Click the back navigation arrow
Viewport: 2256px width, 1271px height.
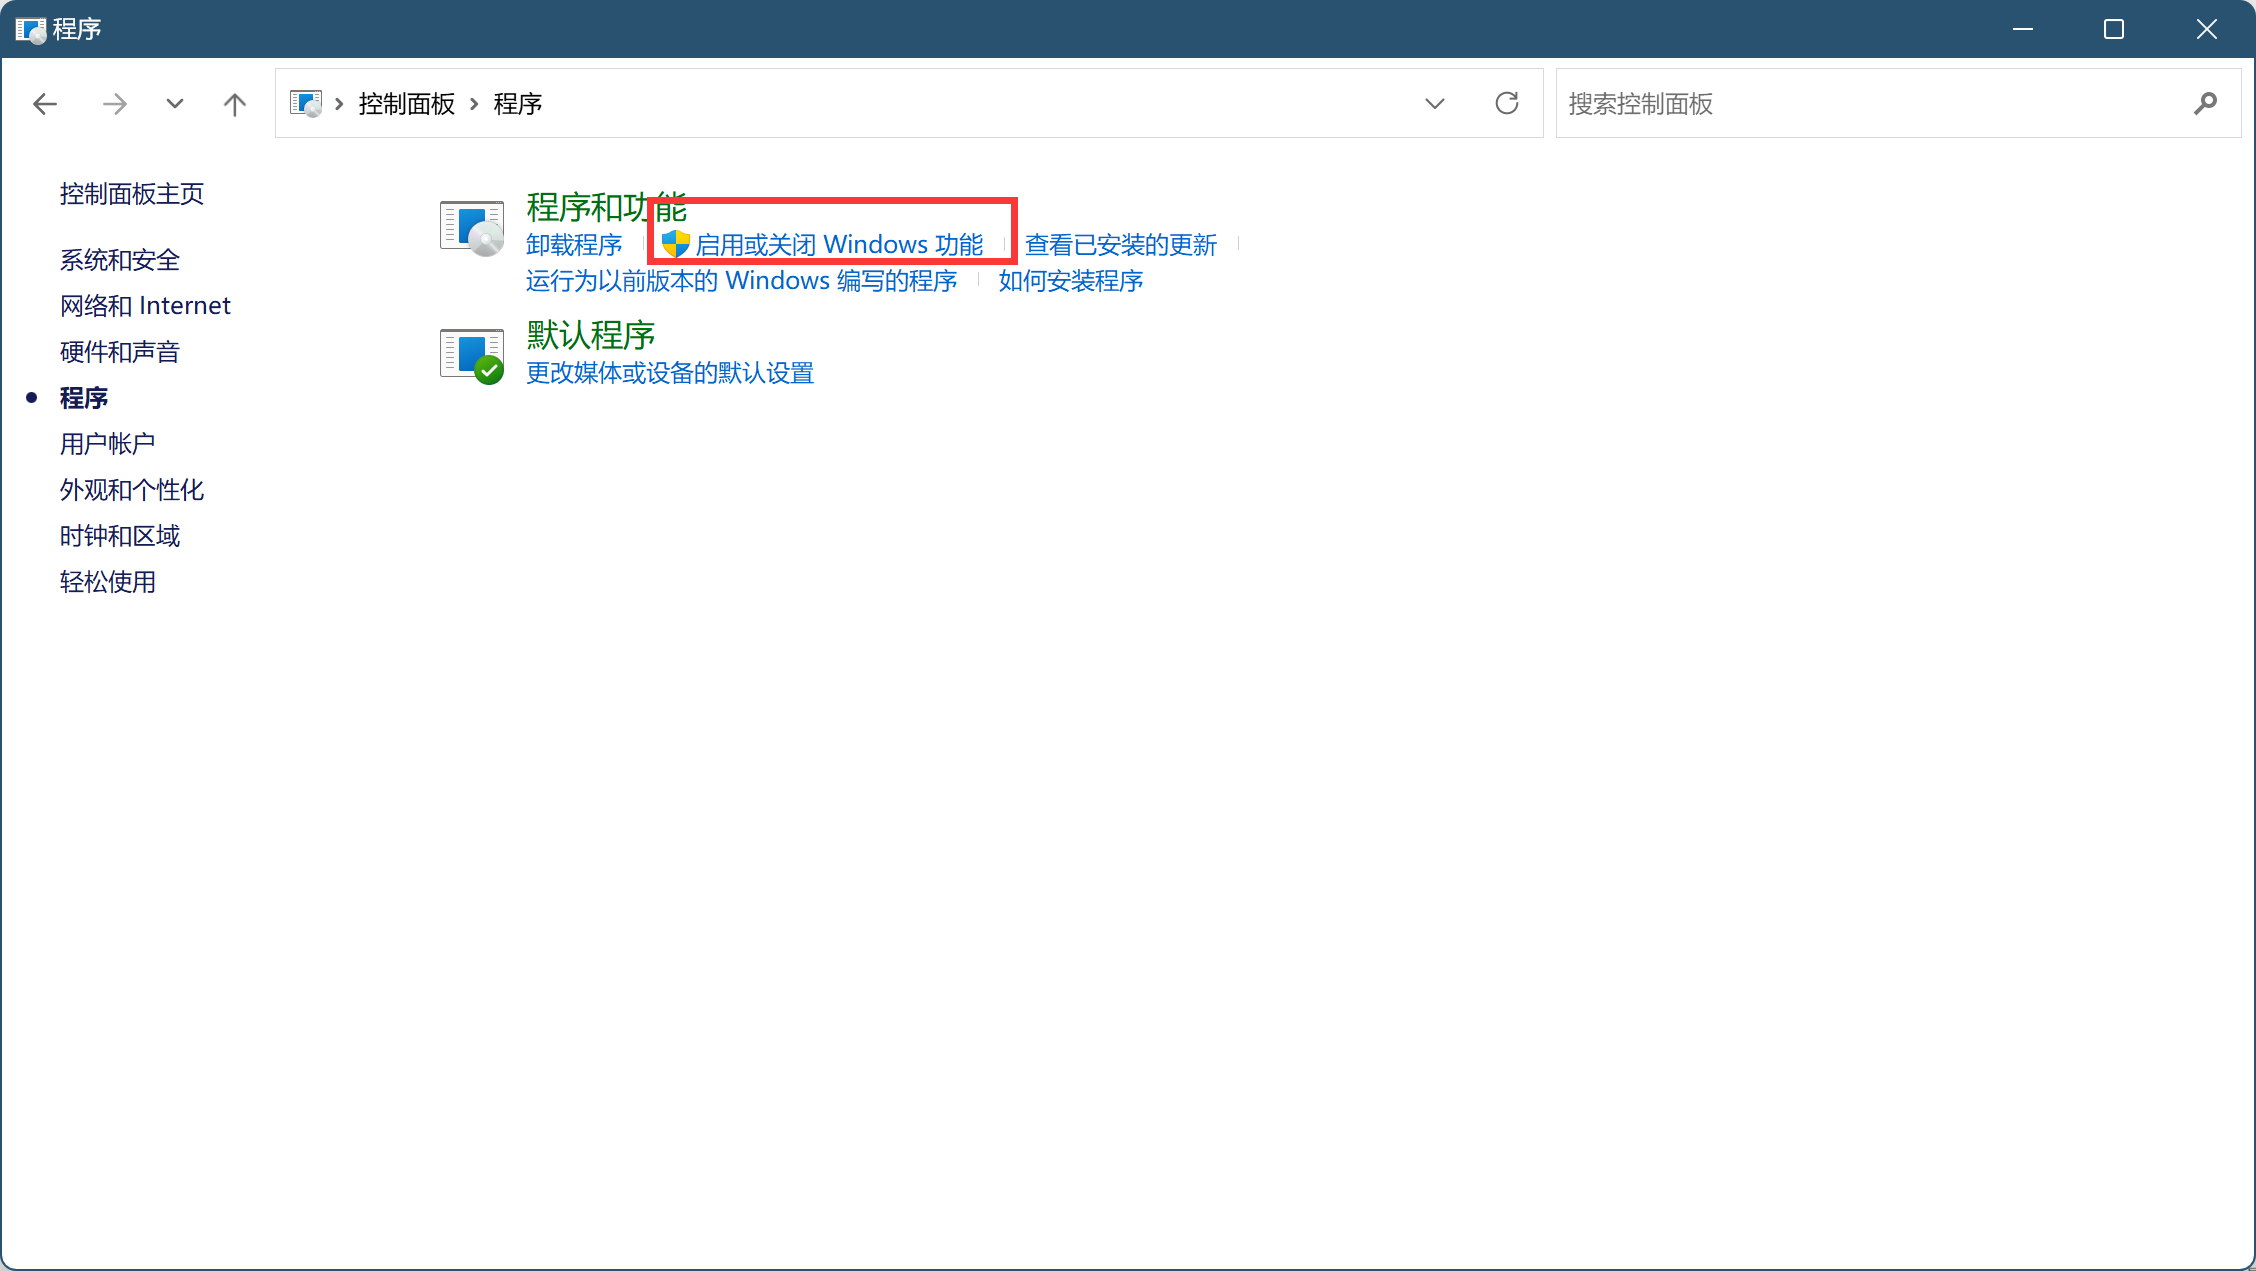(45, 104)
